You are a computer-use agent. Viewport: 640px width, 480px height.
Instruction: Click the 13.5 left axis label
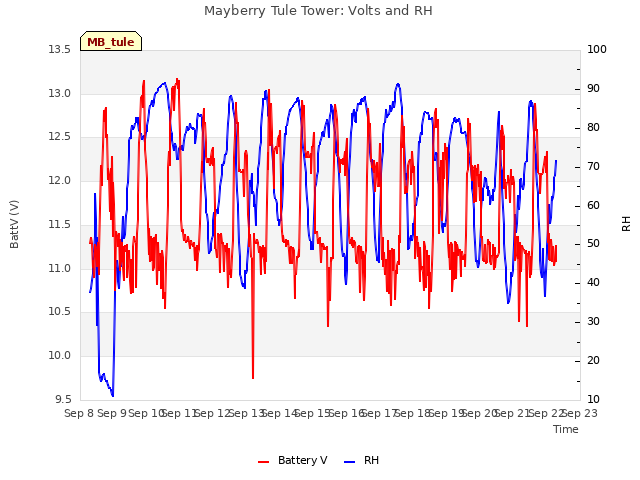click(60, 50)
